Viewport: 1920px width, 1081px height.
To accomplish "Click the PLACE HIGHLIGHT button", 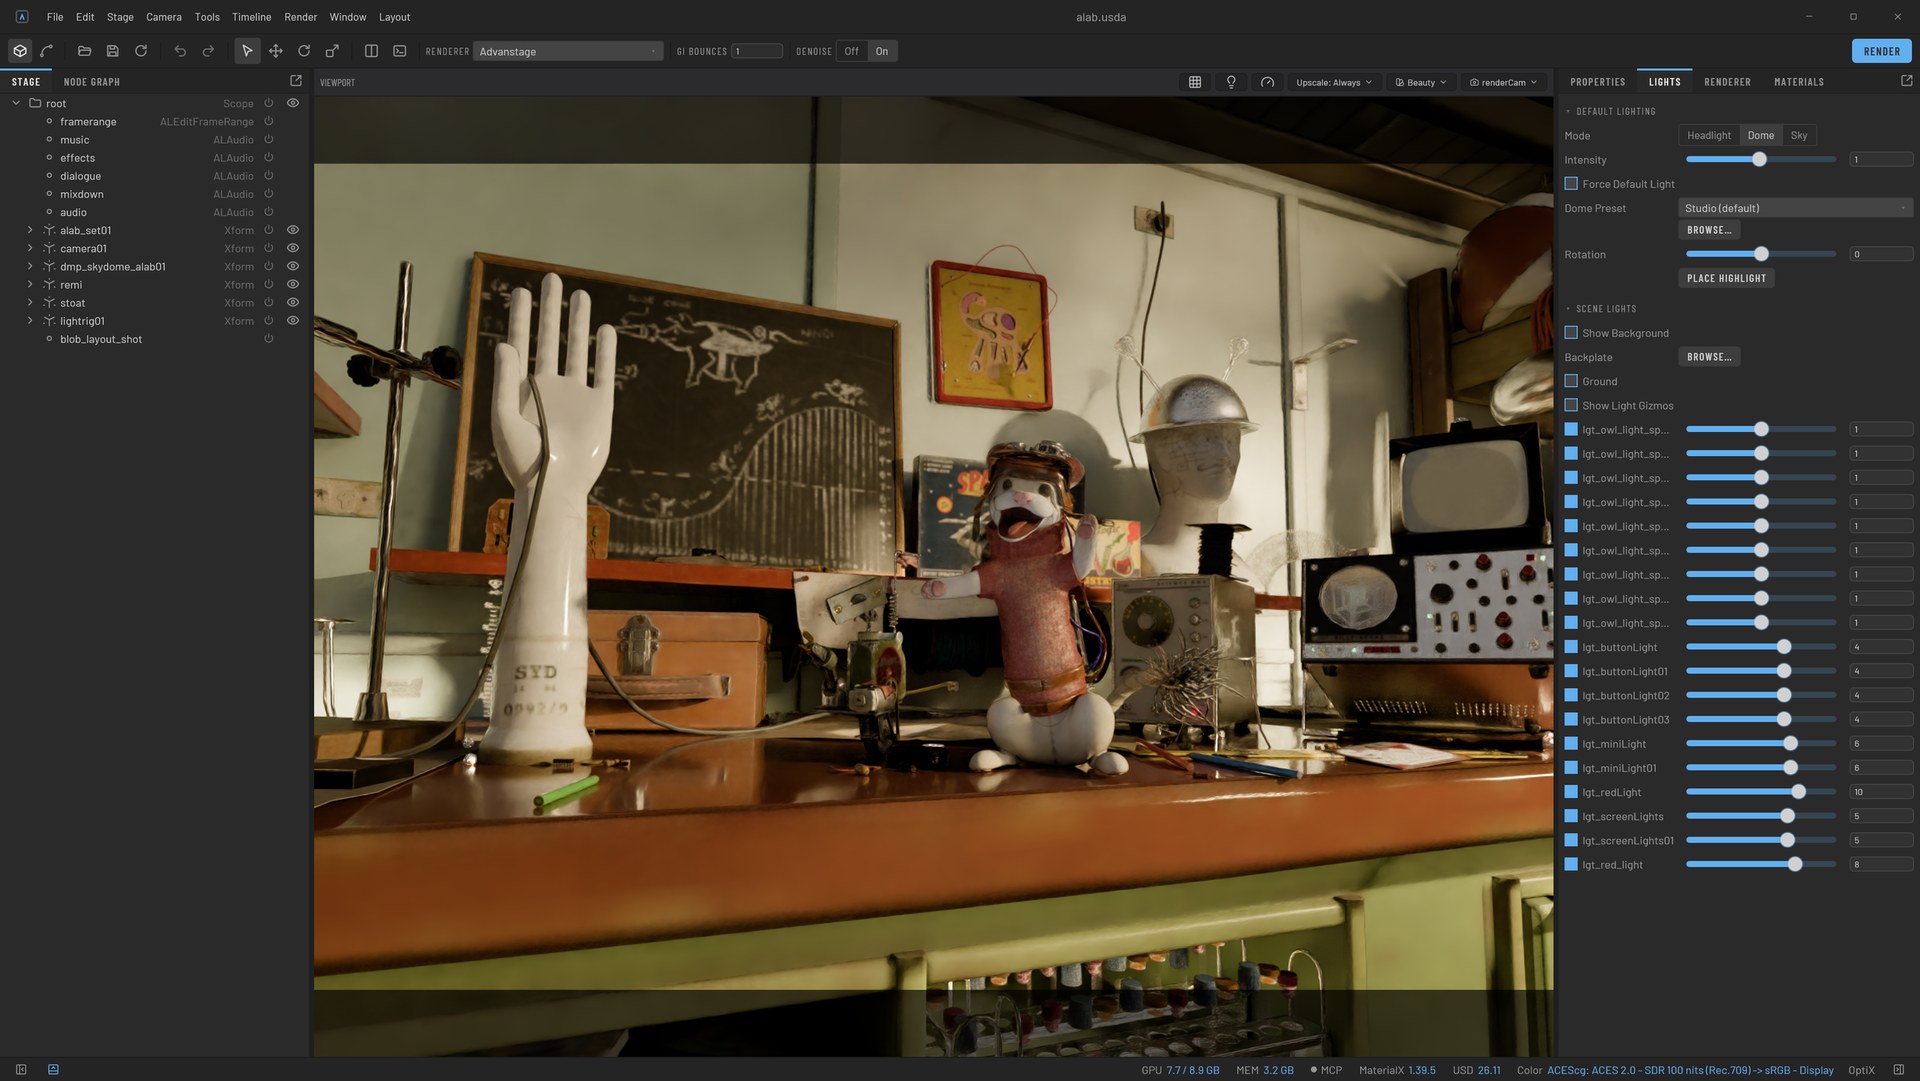I will pyautogui.click(x=1726, y=278).
